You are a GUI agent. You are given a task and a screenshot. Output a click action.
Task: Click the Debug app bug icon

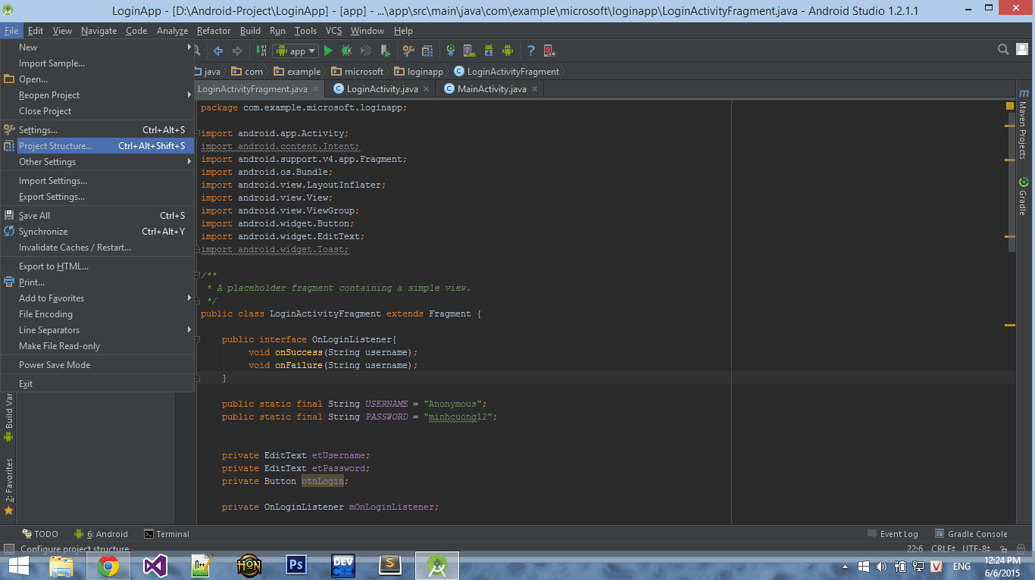pyautogui.click(x=347, y=51)
